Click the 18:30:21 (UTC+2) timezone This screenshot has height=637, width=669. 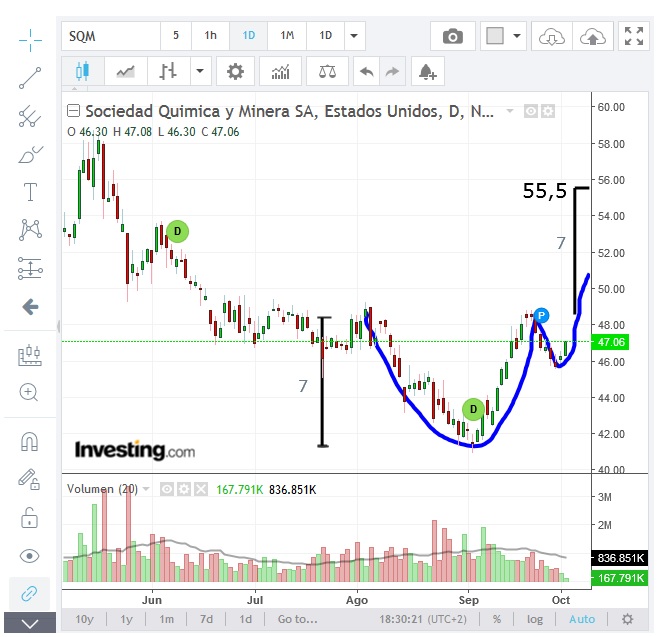423,619
